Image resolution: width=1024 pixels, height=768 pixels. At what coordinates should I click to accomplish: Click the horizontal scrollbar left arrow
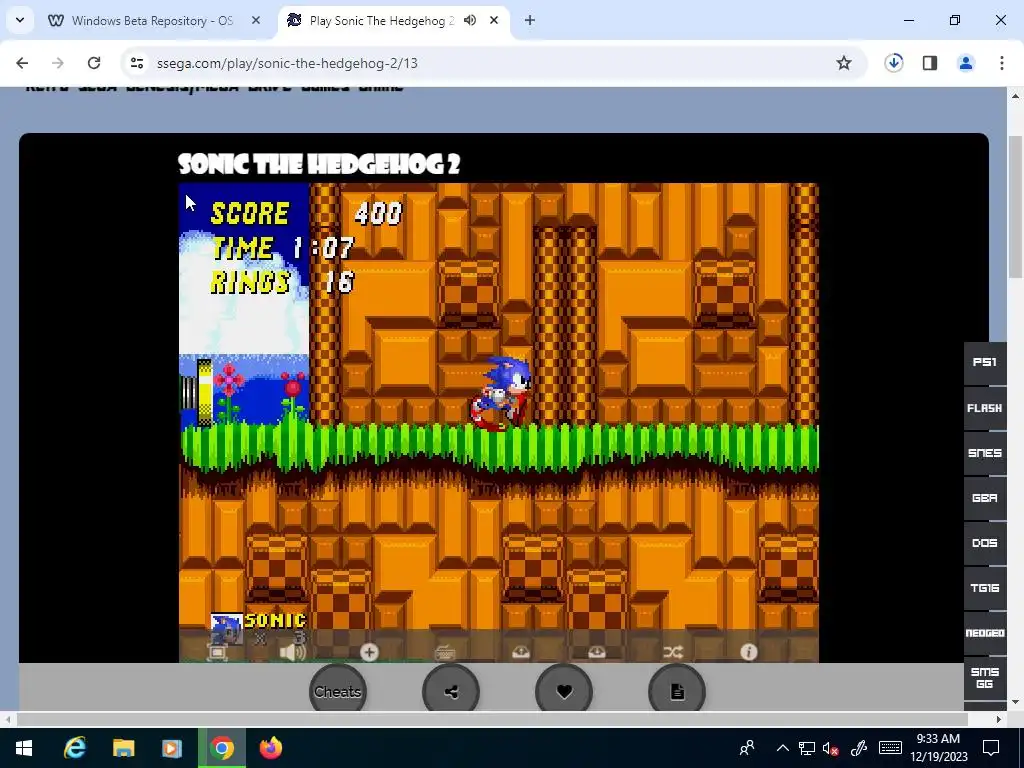[8, 719]
